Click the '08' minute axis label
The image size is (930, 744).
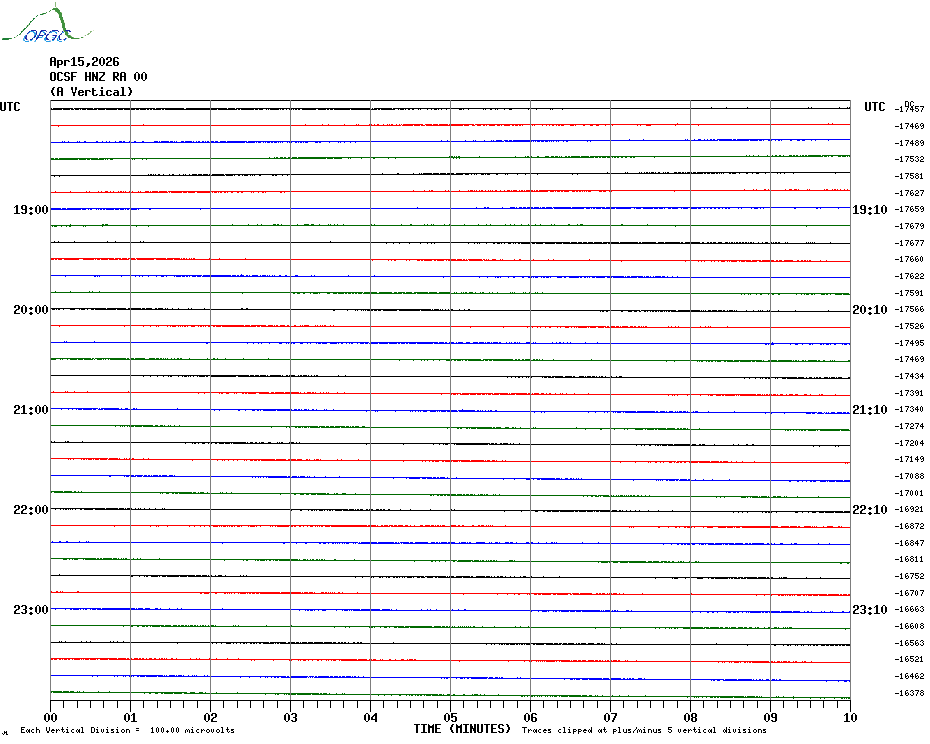pyautogui.click(x=690, y=717)
